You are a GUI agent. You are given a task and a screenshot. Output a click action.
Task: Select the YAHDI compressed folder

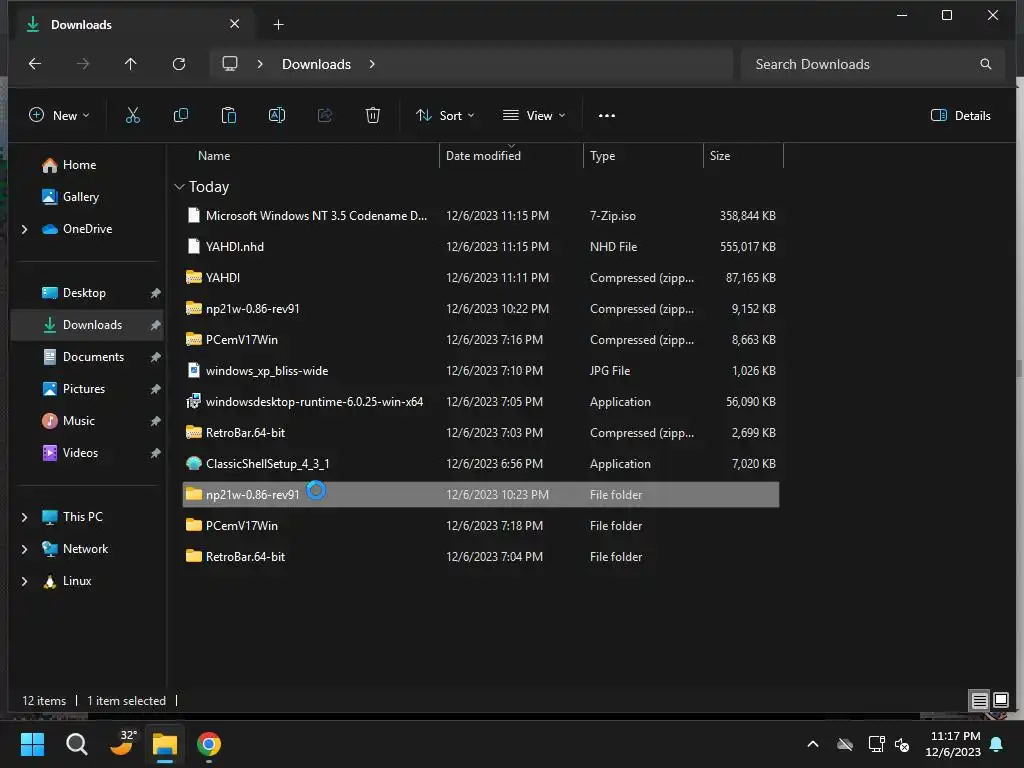481,278
